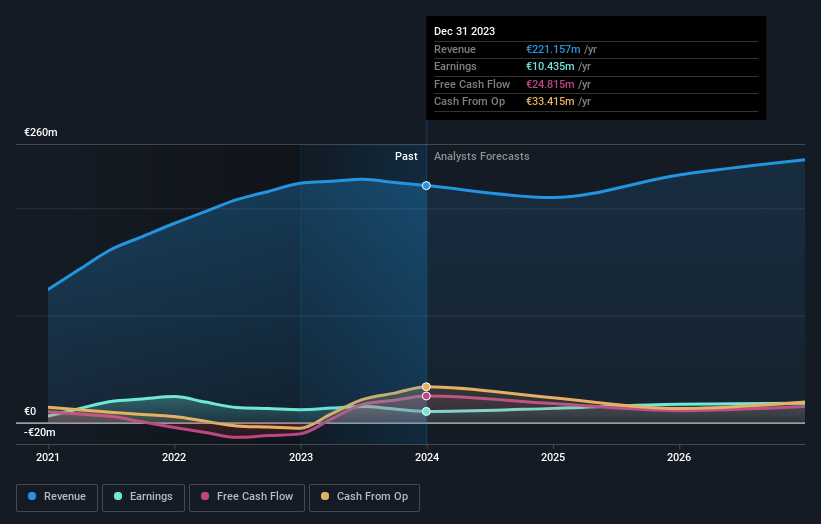Select the Revenue data point at 2024

(x=426, y=186)
